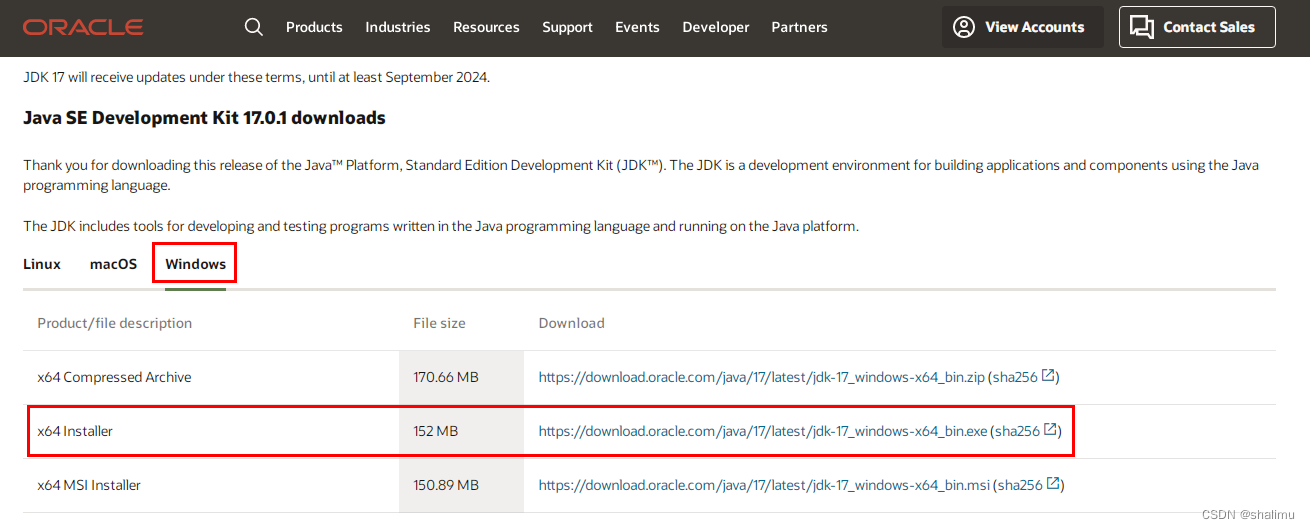Open the Support menu
Viewport: 1310px width, 529px height.
568,27
